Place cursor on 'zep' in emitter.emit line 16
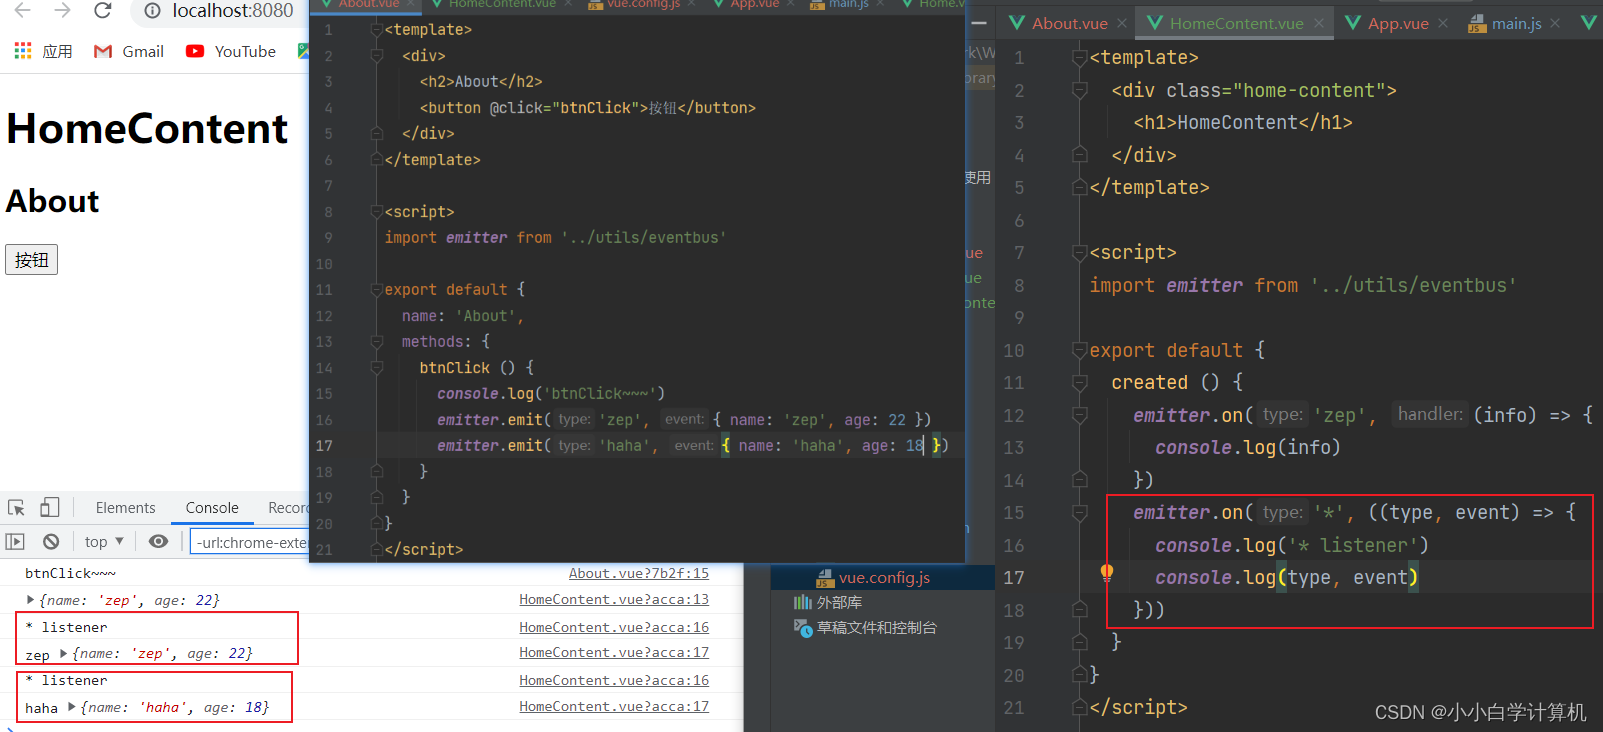 [620, 420]
